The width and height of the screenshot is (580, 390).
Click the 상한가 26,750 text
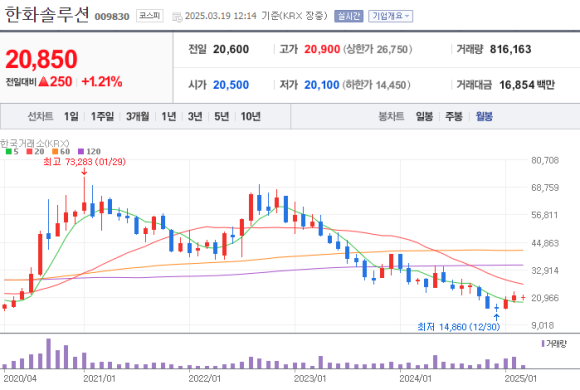click(x=378, y=49)
